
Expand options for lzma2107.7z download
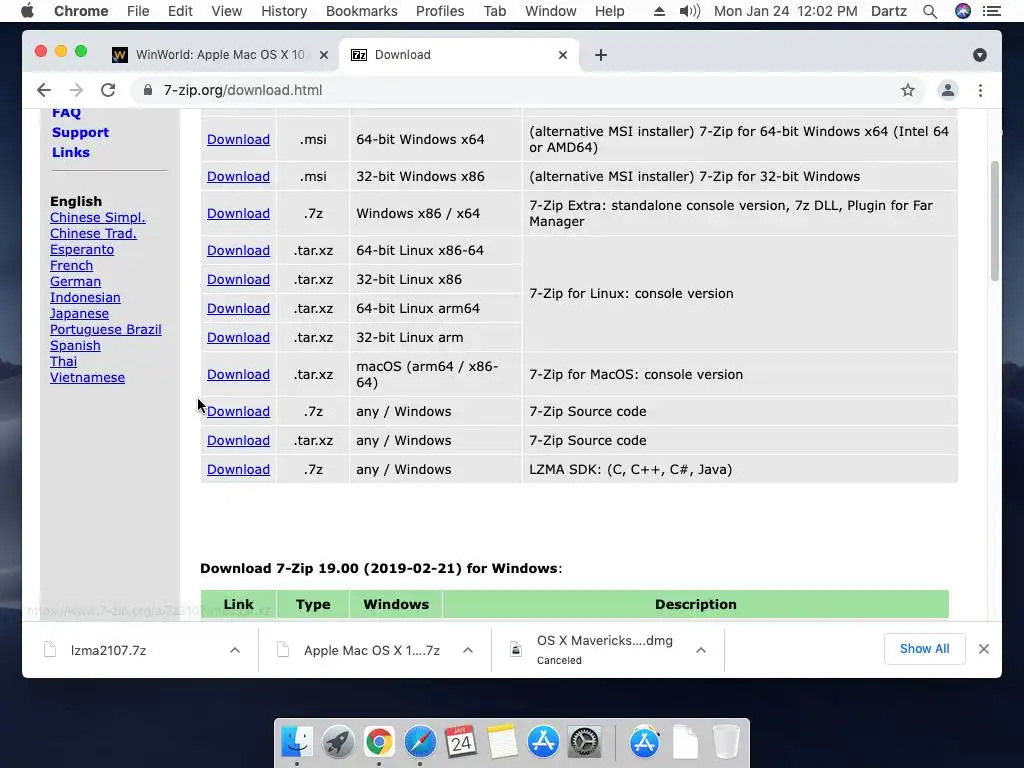click(x=235, y=650)
